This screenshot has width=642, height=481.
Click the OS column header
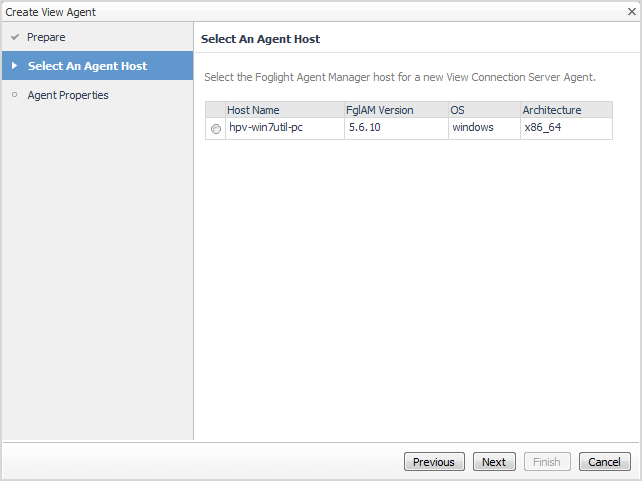tap(458, 110)
